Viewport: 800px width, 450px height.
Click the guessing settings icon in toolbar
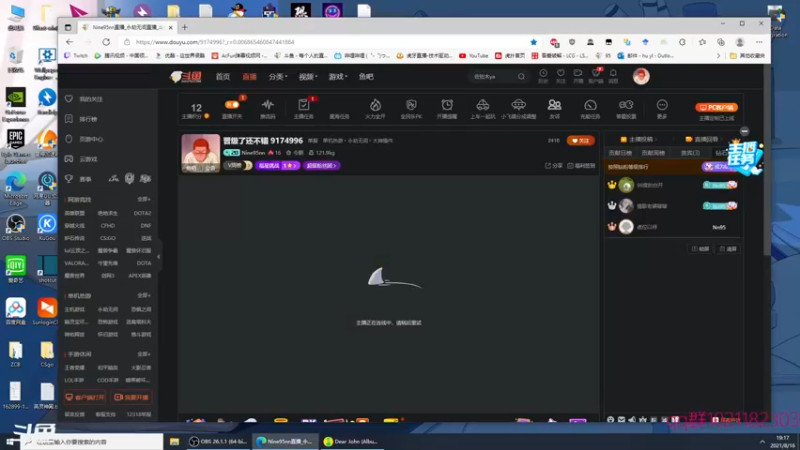pyautogui.click(x=626, y=105)
